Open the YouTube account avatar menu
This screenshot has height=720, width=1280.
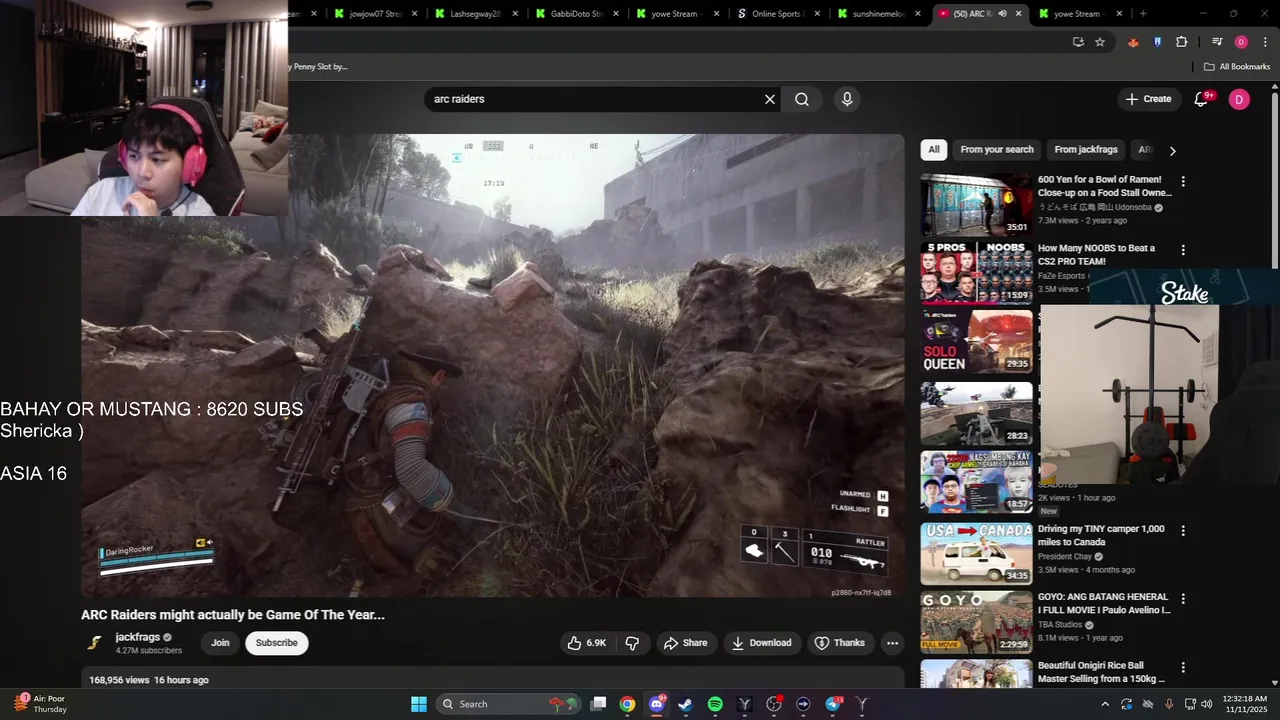1239,99
